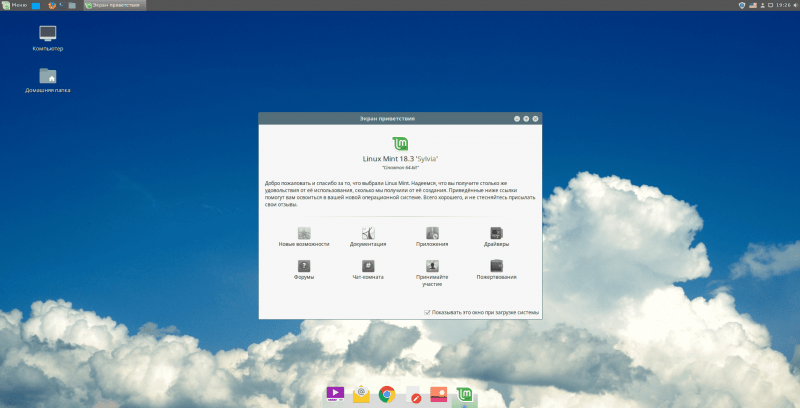The height and width of the screenshot is (408, 800).
Task: Launch the yellow mail envelope in dock
Action: tap(361, 394)
